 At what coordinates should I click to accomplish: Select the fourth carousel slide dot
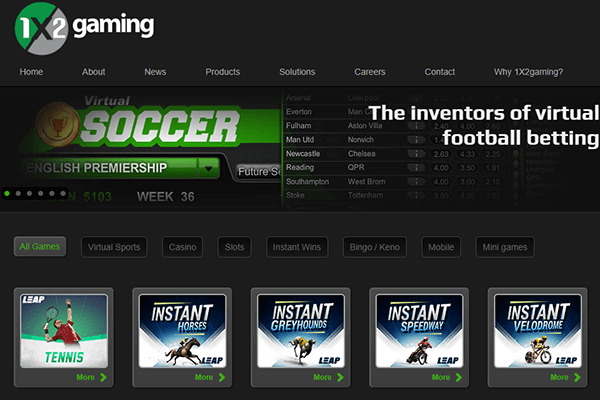(x=41, y=193)
